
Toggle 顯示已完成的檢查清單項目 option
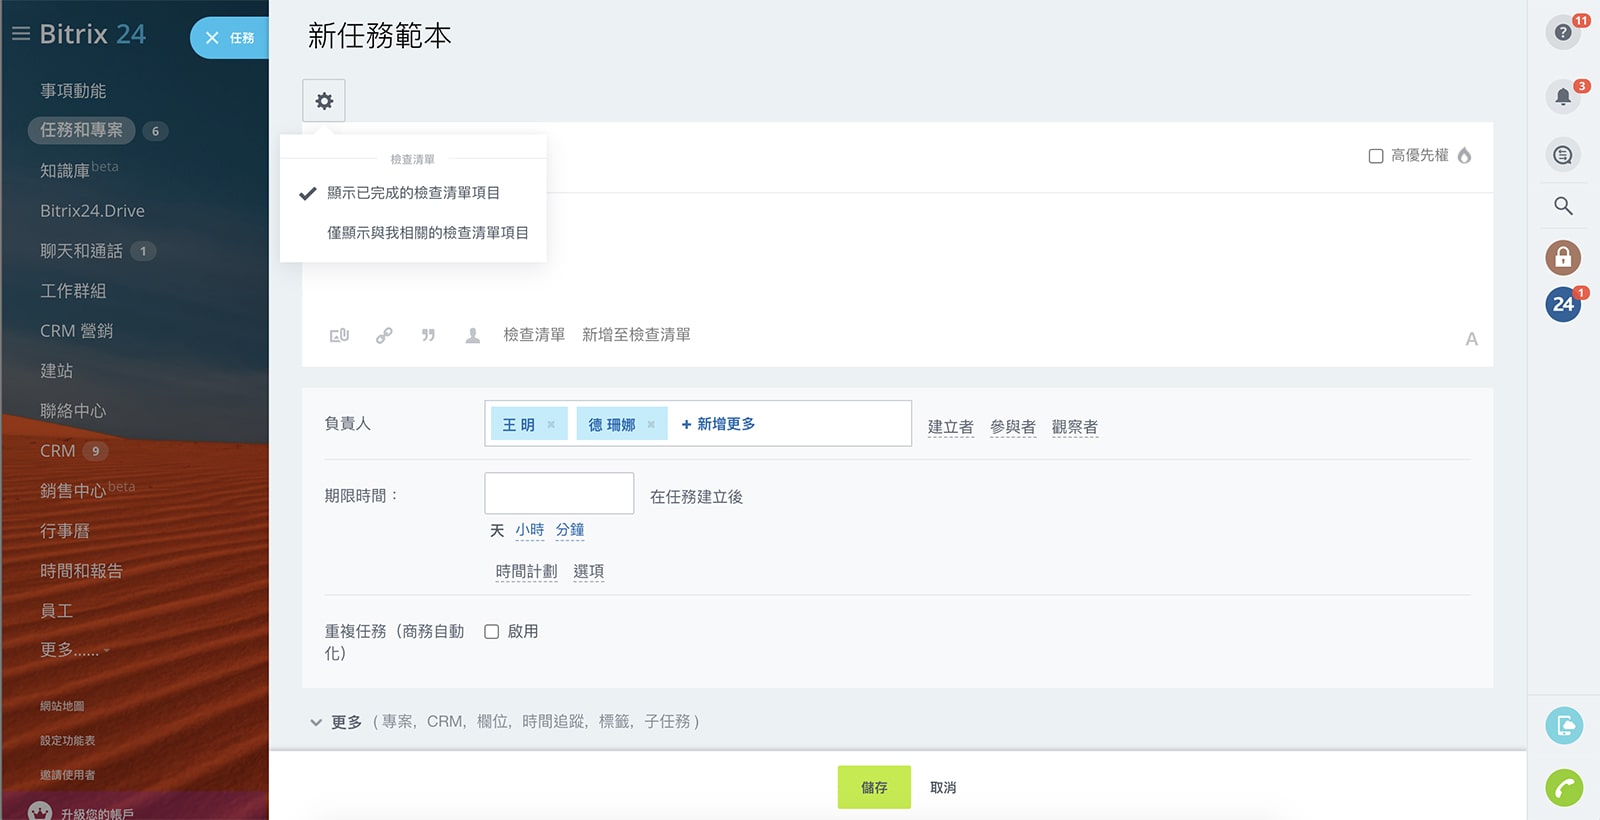pos(413,193)
